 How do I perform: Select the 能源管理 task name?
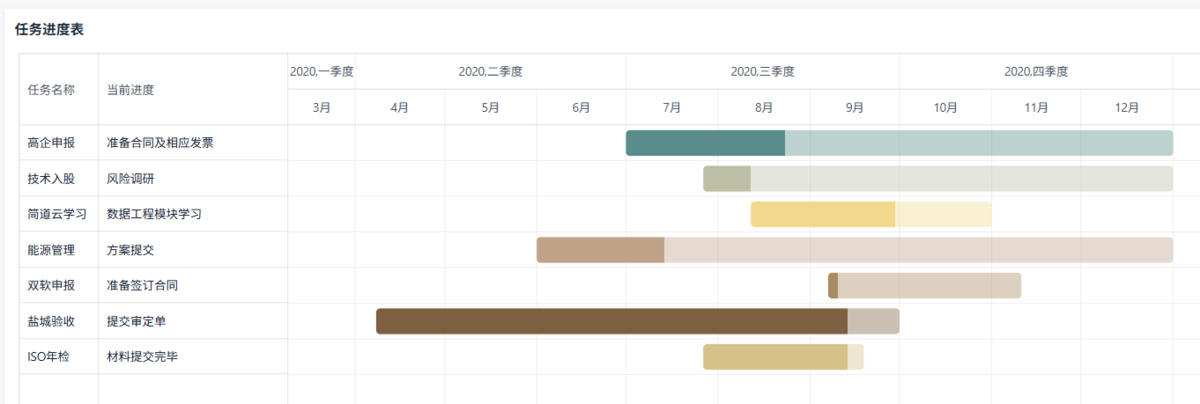pos(51,250)
